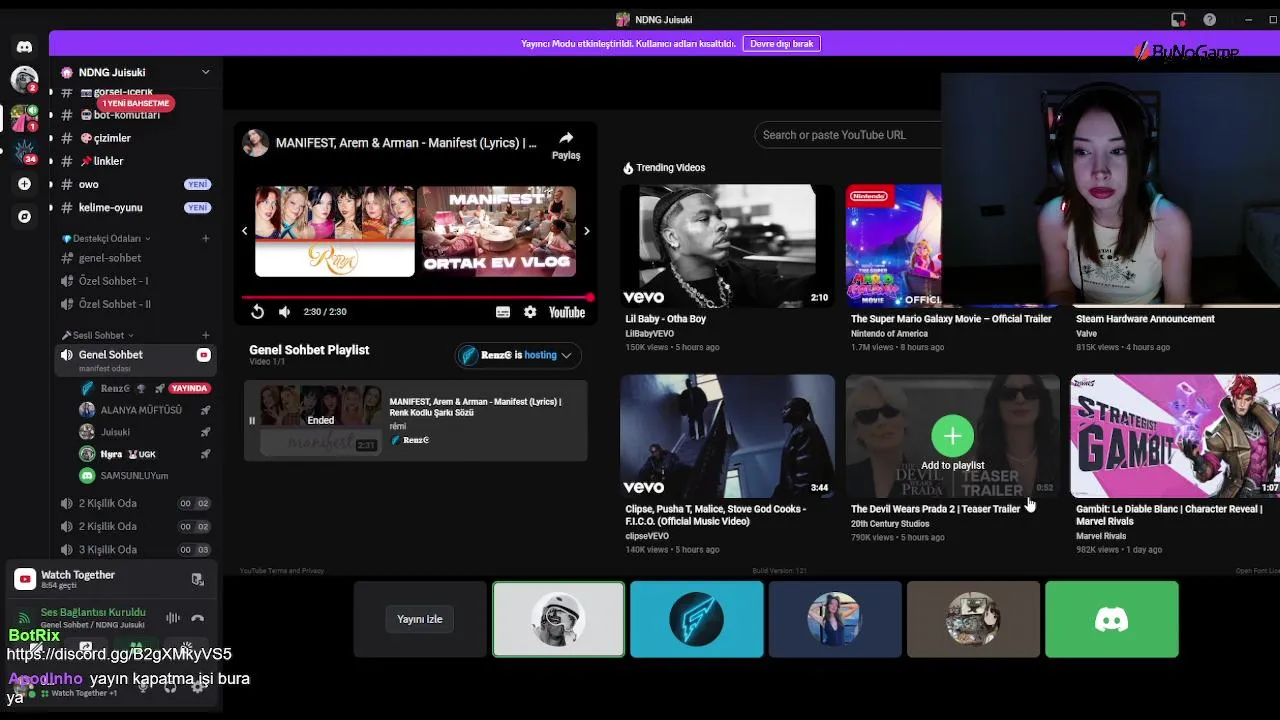Click the 1 YENİ BAHSETME mention pill
This screenshot has width=1280, height=720.
pos(136,103)
